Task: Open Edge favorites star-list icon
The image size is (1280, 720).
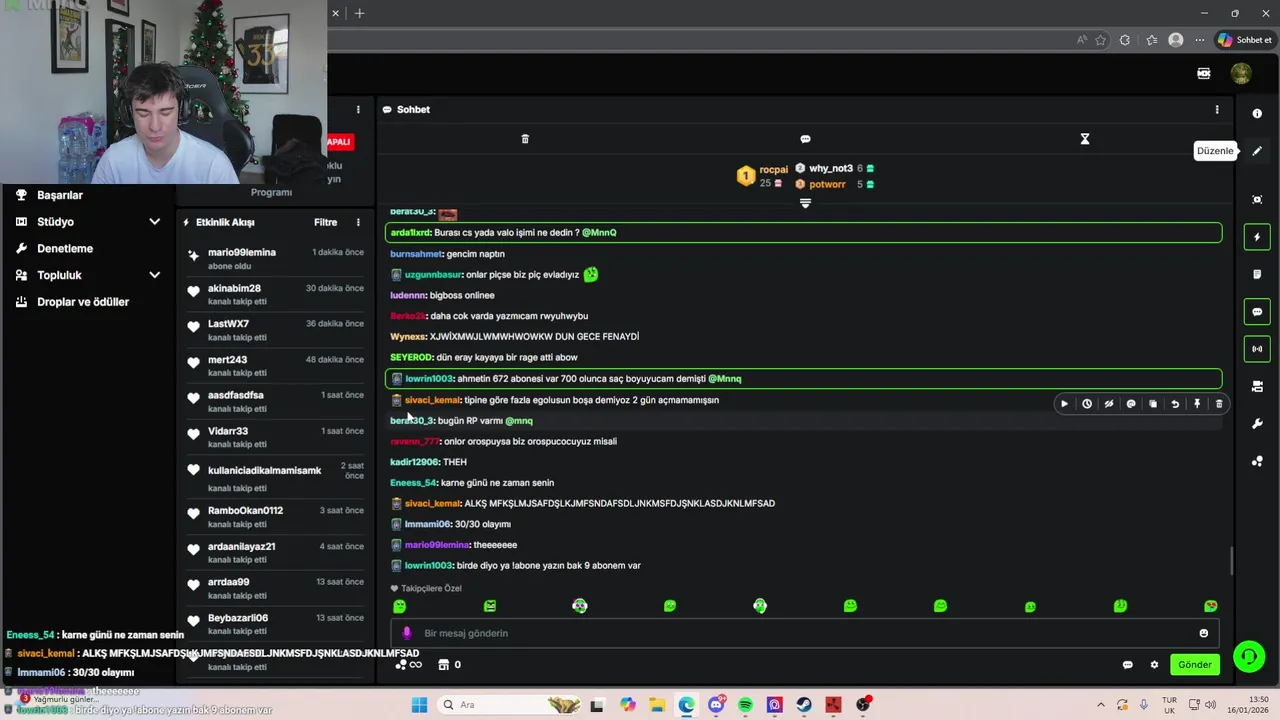Action: (x=1151, y=40)
